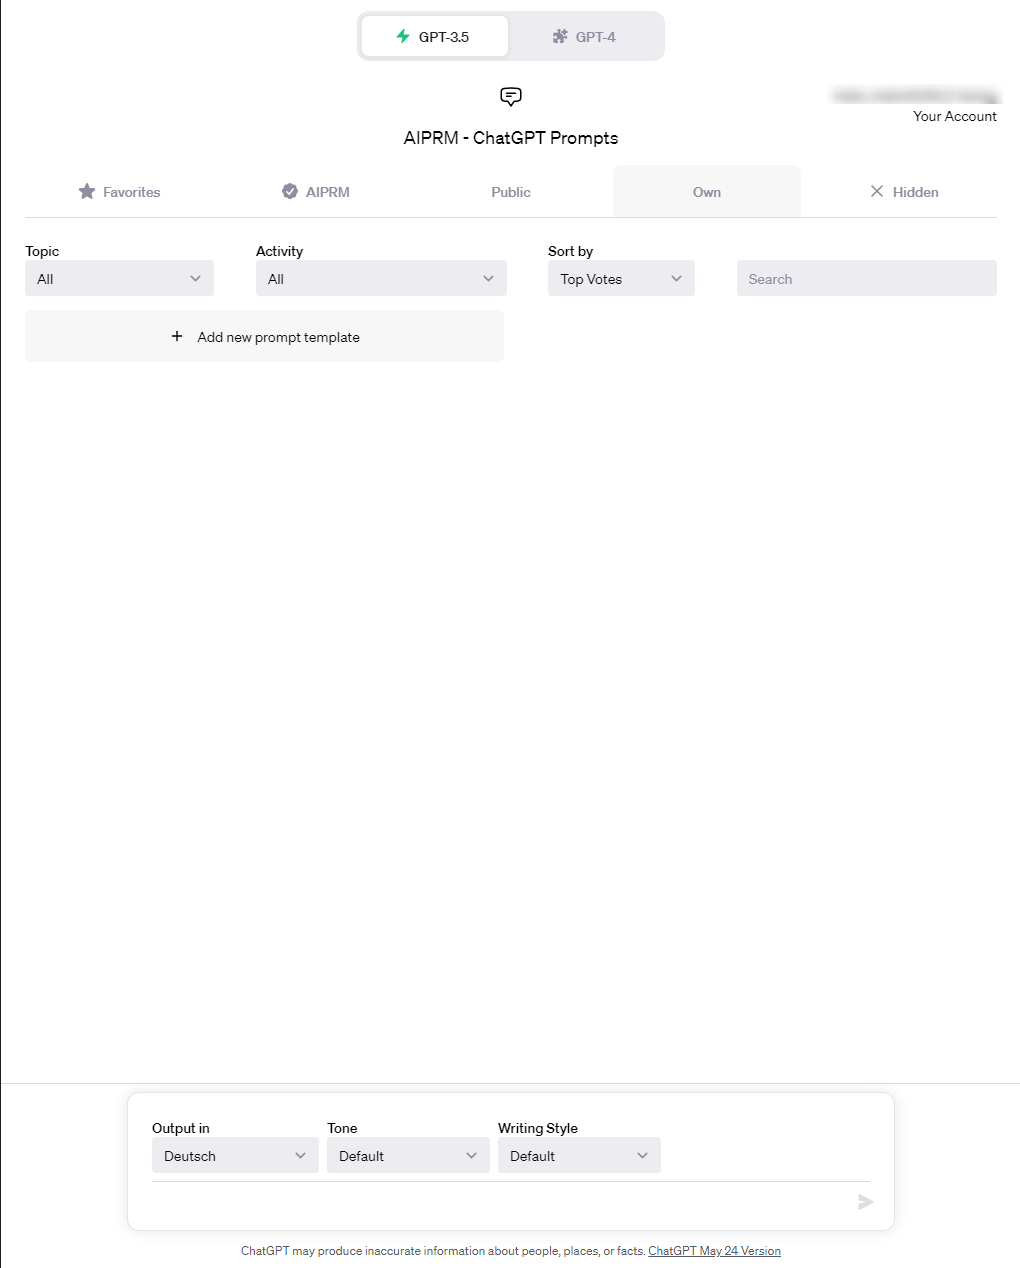
Task: Click the AIPRM chat bubble icon
Action: pyautogui.click(x=511, y=97)
